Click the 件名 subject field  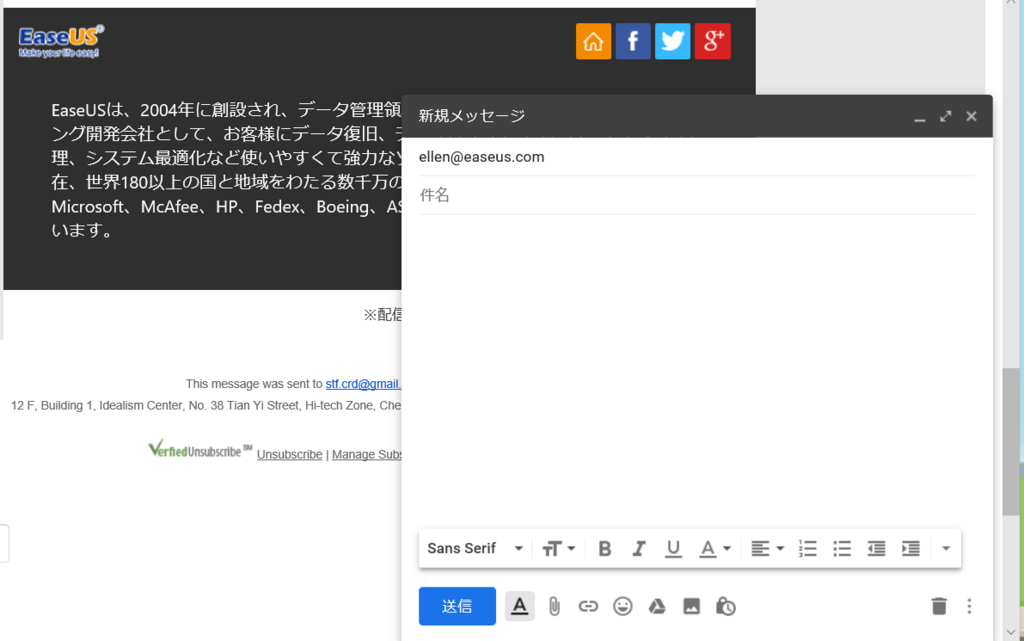697,195
